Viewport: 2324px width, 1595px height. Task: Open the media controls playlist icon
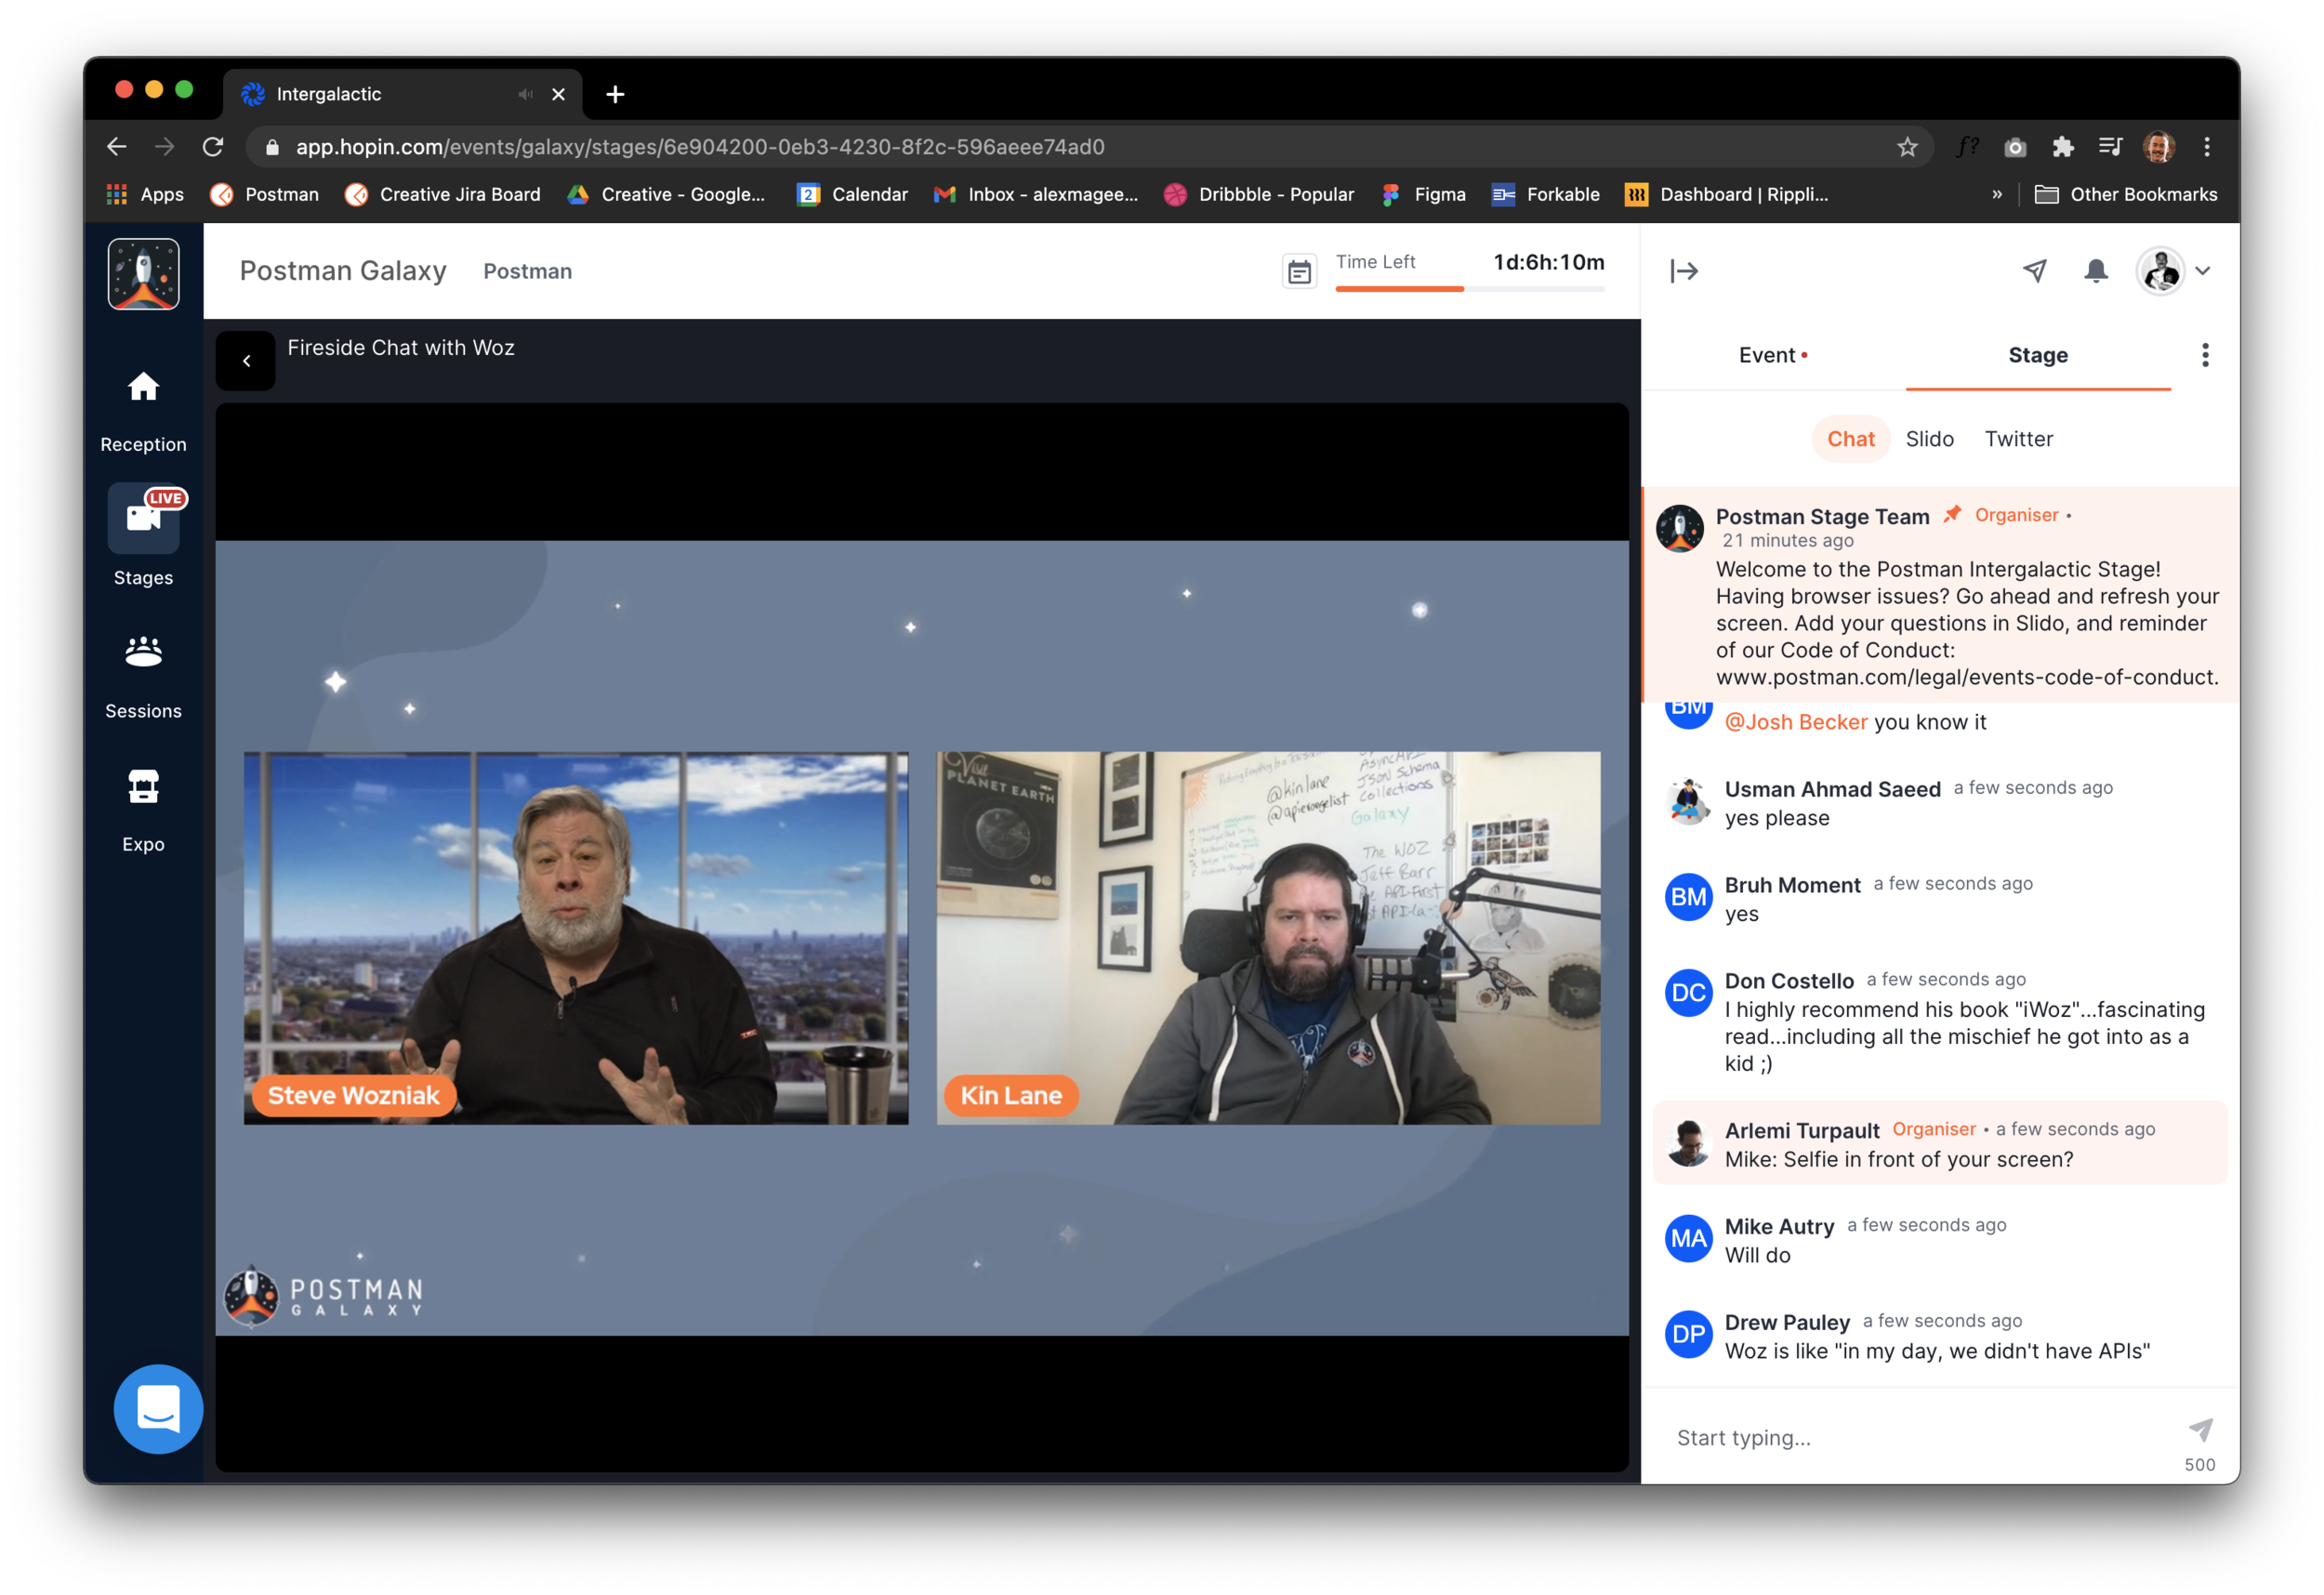pyautogui.click(x=2110, y=147)
